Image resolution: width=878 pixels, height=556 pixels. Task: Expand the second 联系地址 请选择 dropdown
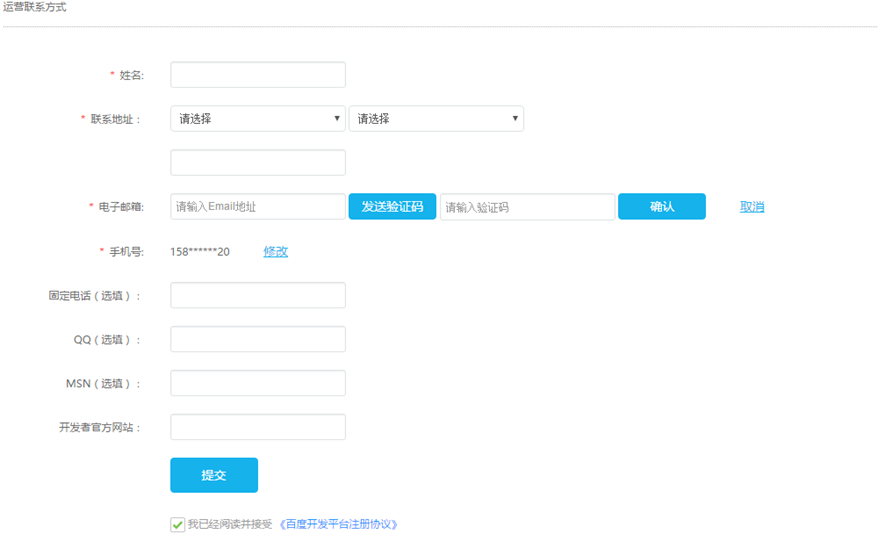pos(435,119)
